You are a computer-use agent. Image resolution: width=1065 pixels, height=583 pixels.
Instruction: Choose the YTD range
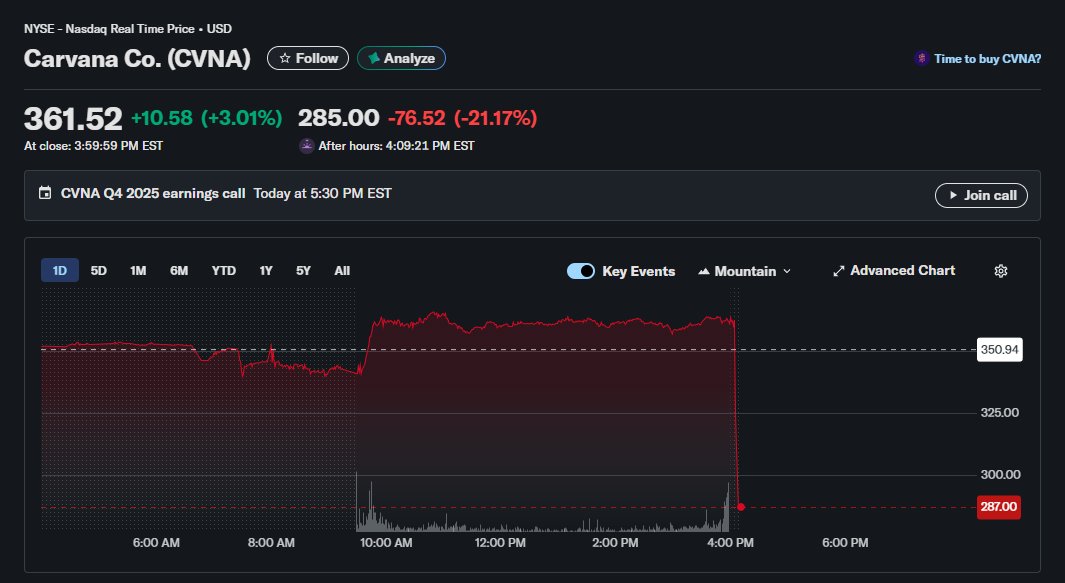[x=223, y=270]
